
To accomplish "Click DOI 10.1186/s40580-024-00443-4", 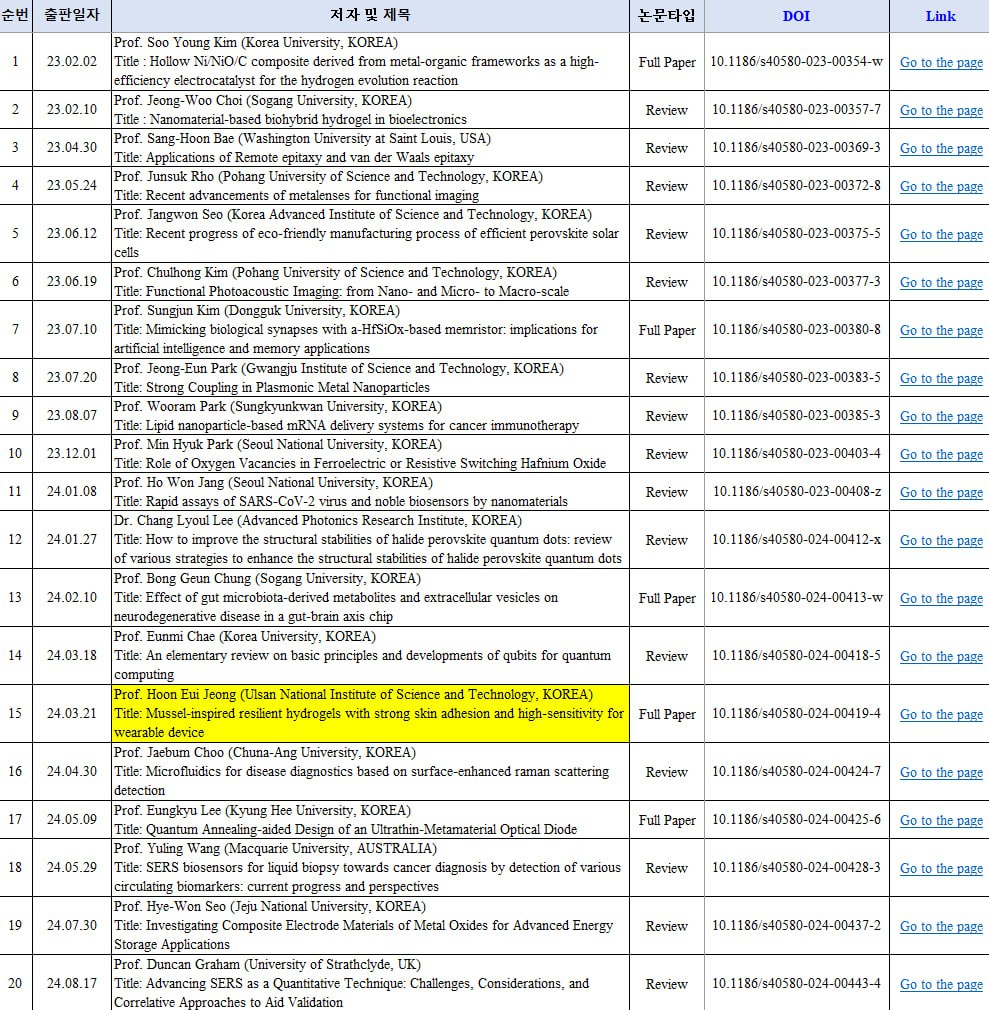I will click(796, 984).
